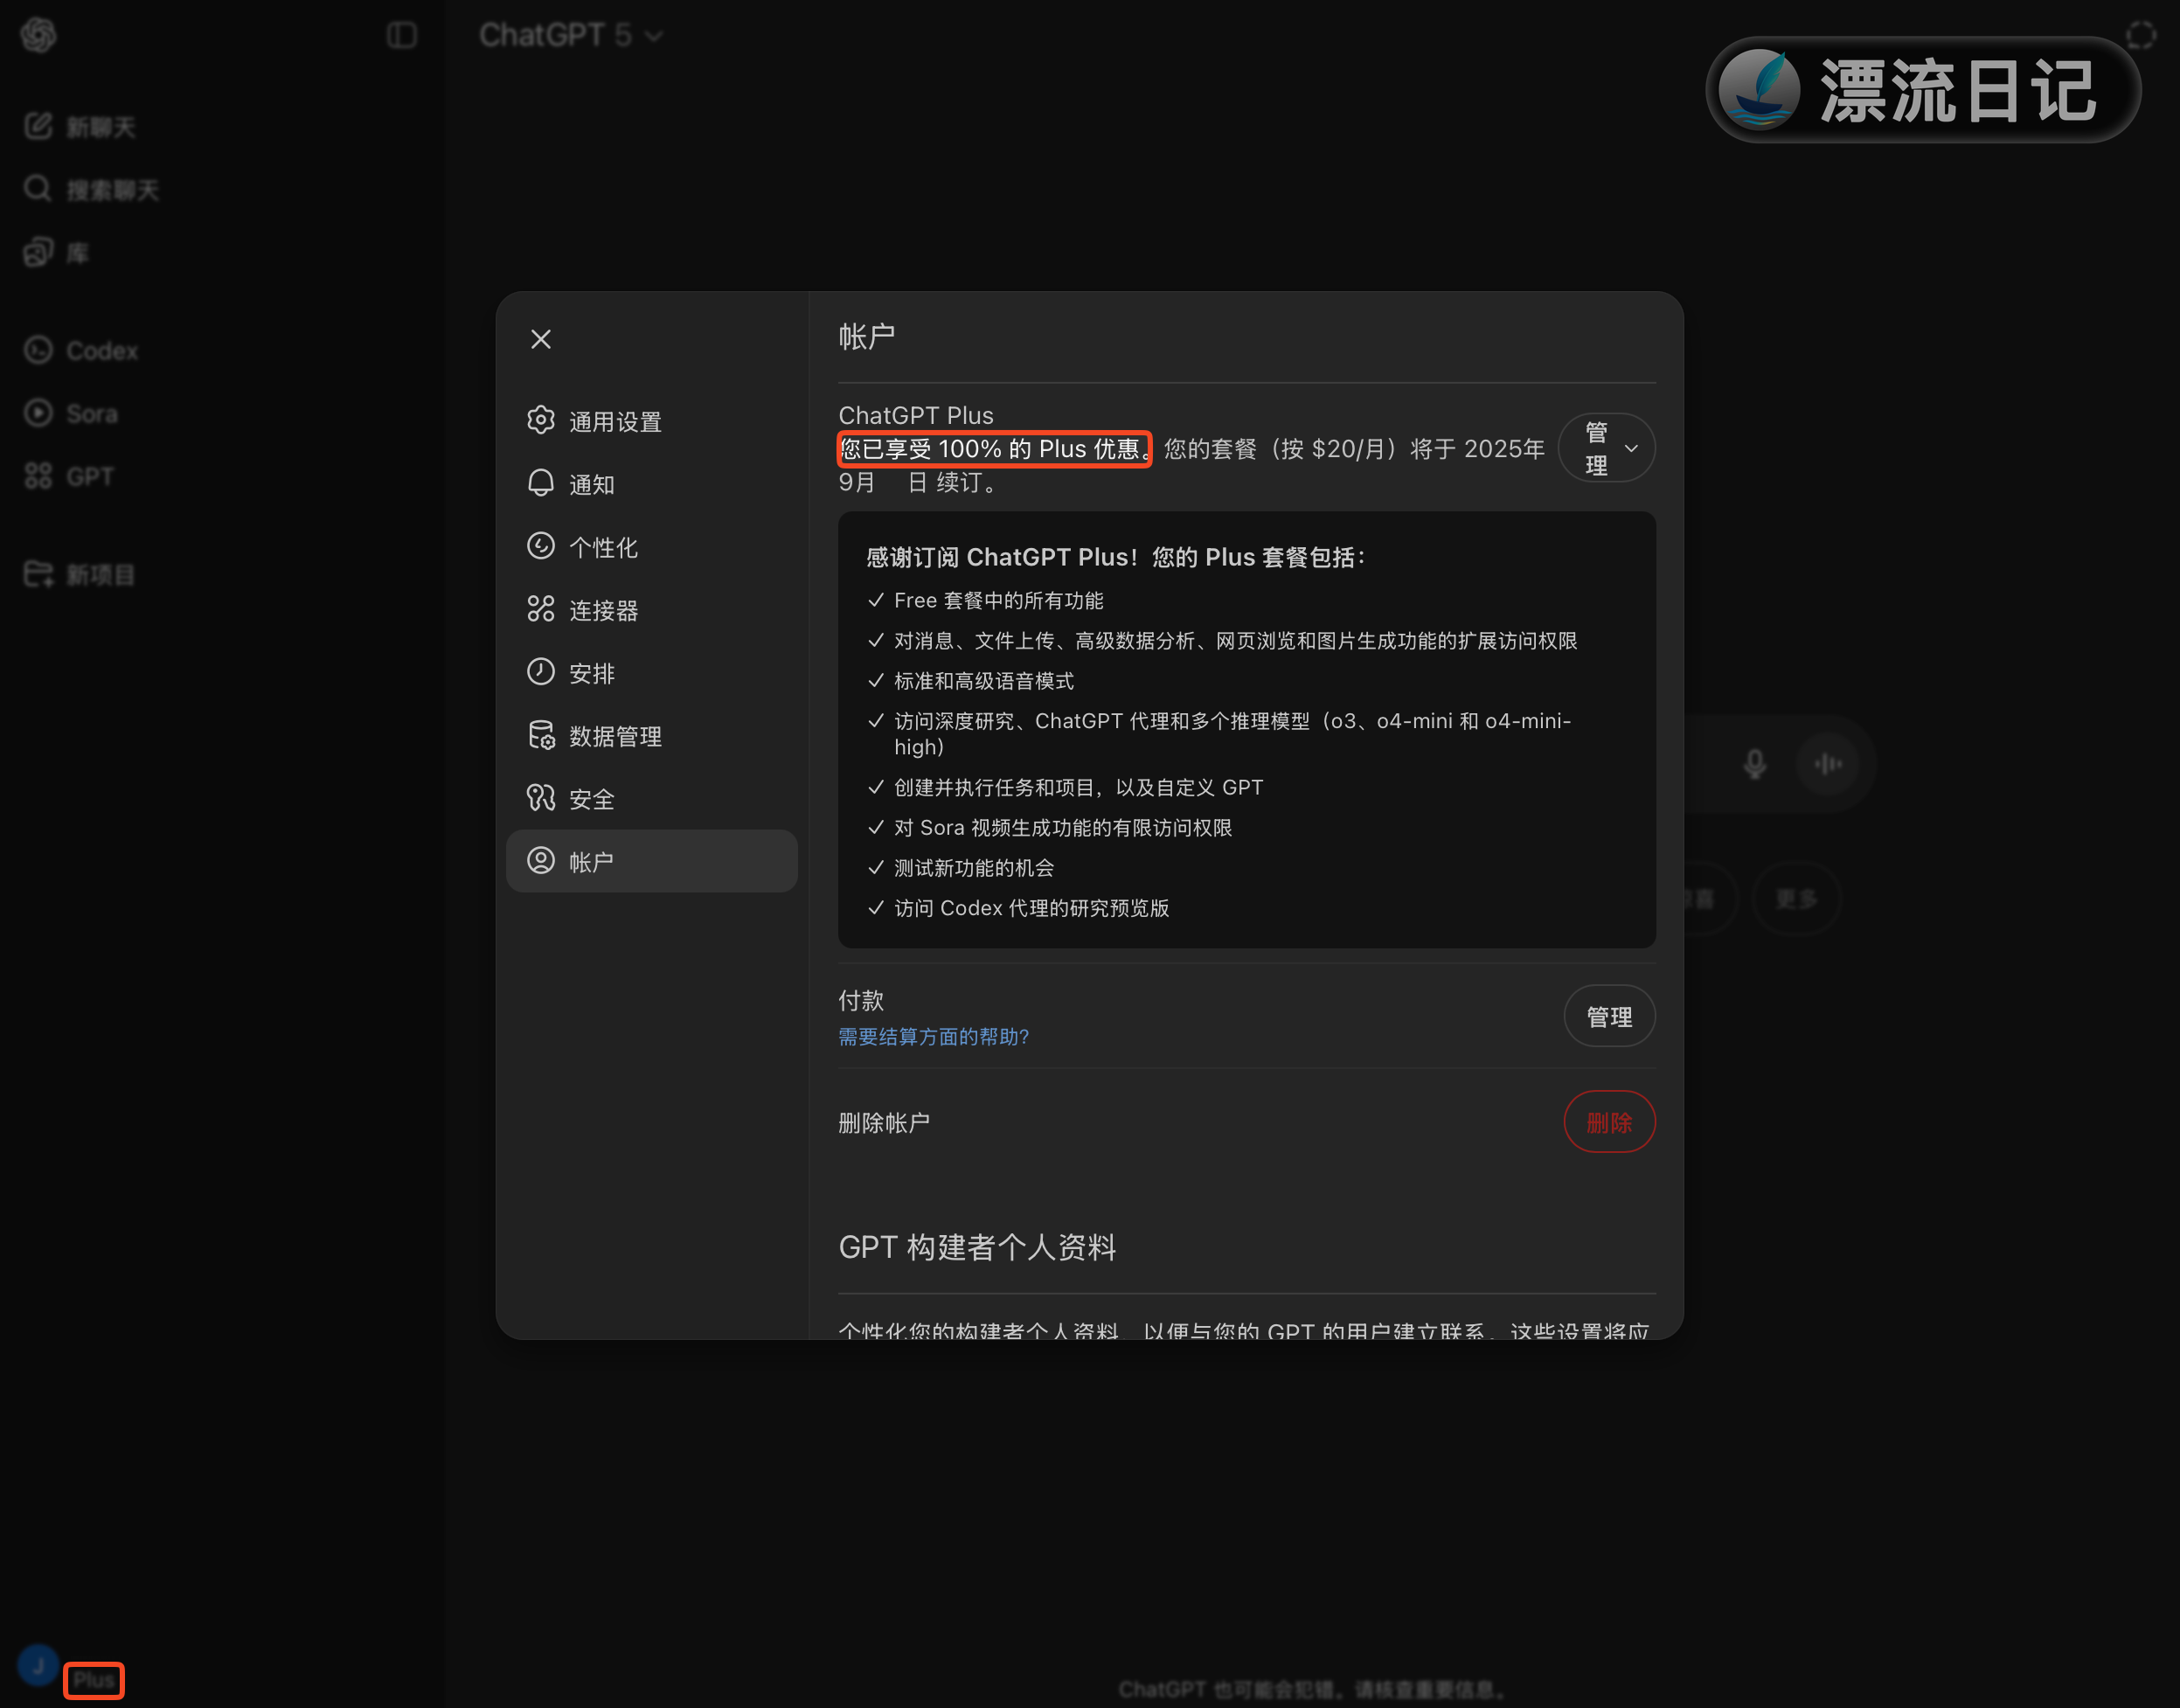Viewport: 2180px width, 1708px height.
Task: Open search chats (搜索聊天)
Action: [x=92, y=190]
